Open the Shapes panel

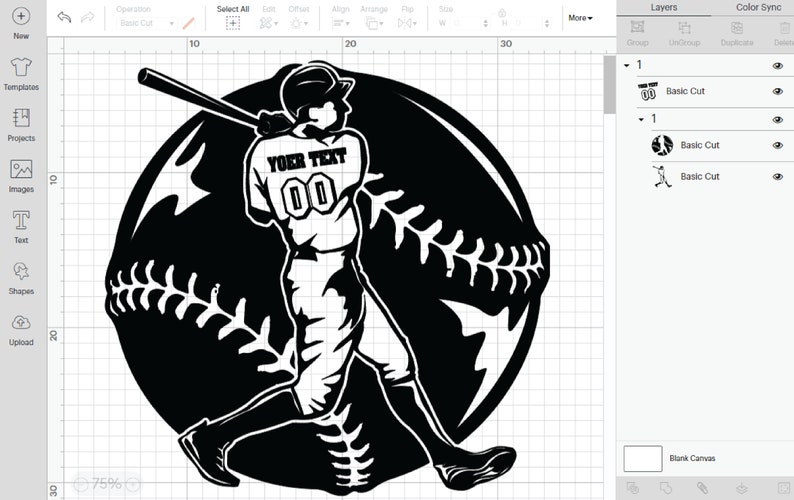[x=21, y=278]
